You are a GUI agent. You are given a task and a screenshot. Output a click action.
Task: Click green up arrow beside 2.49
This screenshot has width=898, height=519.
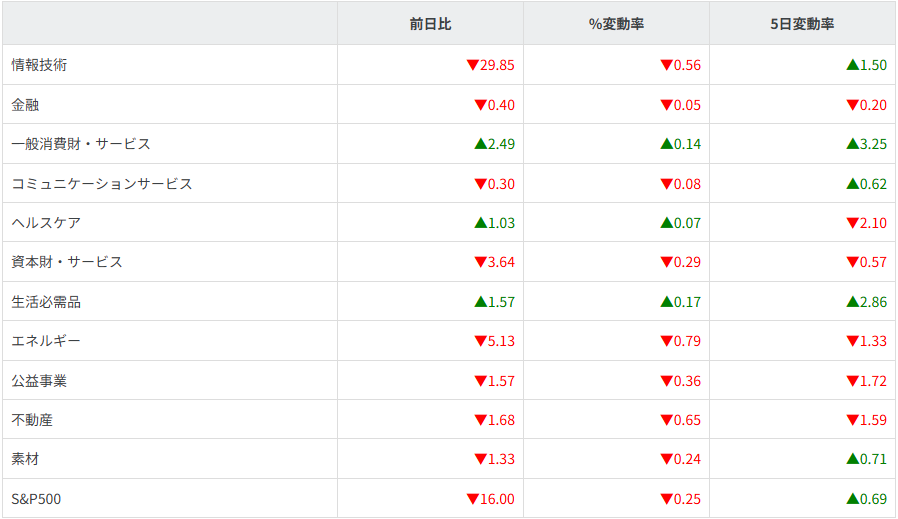click(480, 144)
